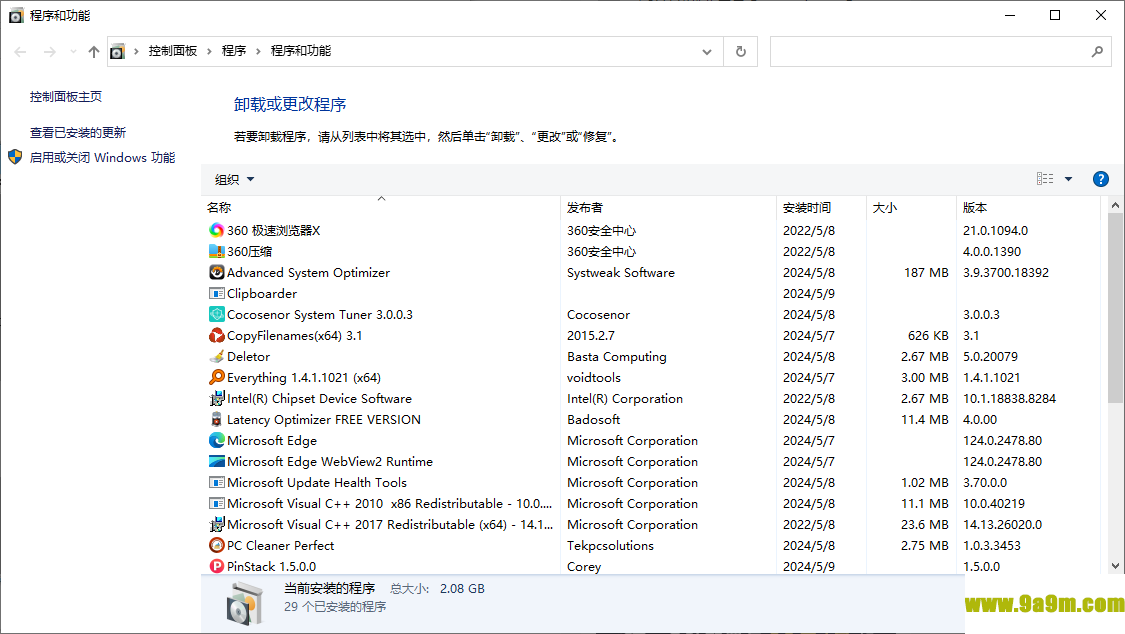Sort the list by 大小 column
Image resolution: width=1125 pixels, height=634 pixels.
coord(911,207)
